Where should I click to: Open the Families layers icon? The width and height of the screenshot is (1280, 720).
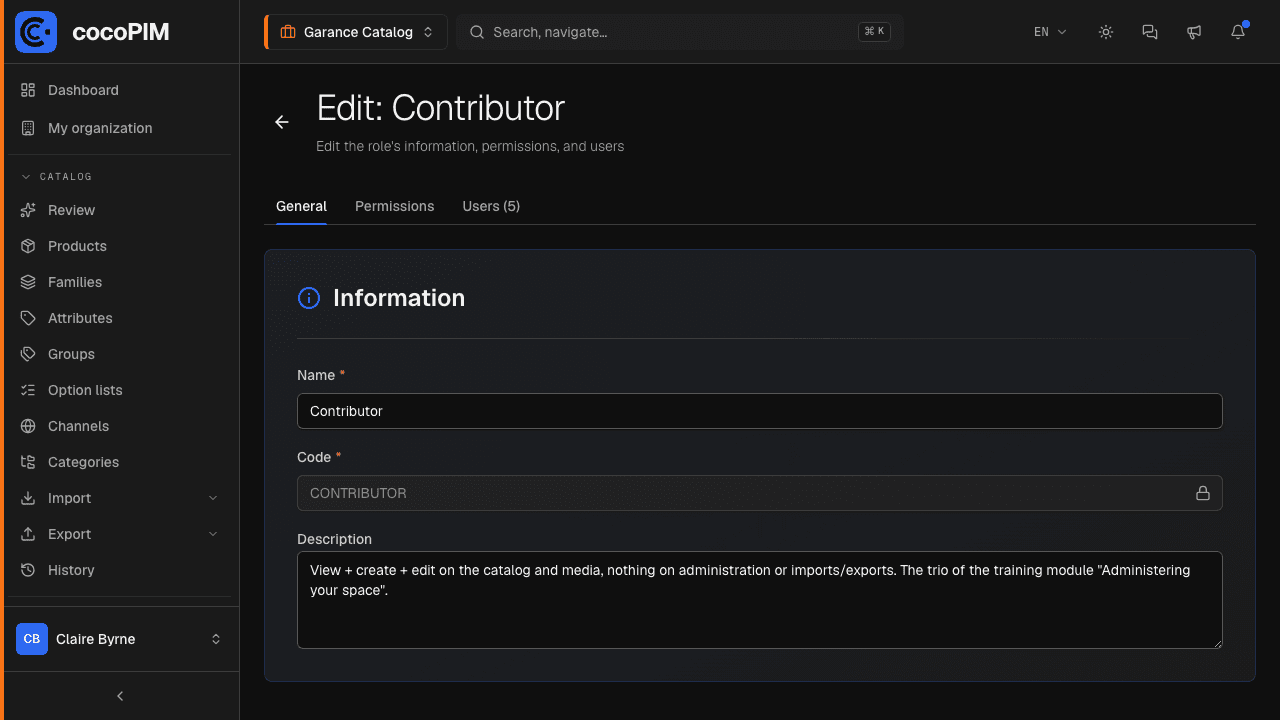click(x=28, y=282)
